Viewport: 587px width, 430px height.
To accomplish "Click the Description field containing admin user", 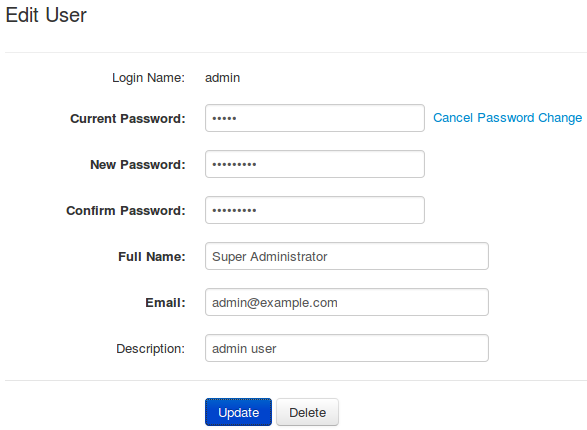I will 347,348.
